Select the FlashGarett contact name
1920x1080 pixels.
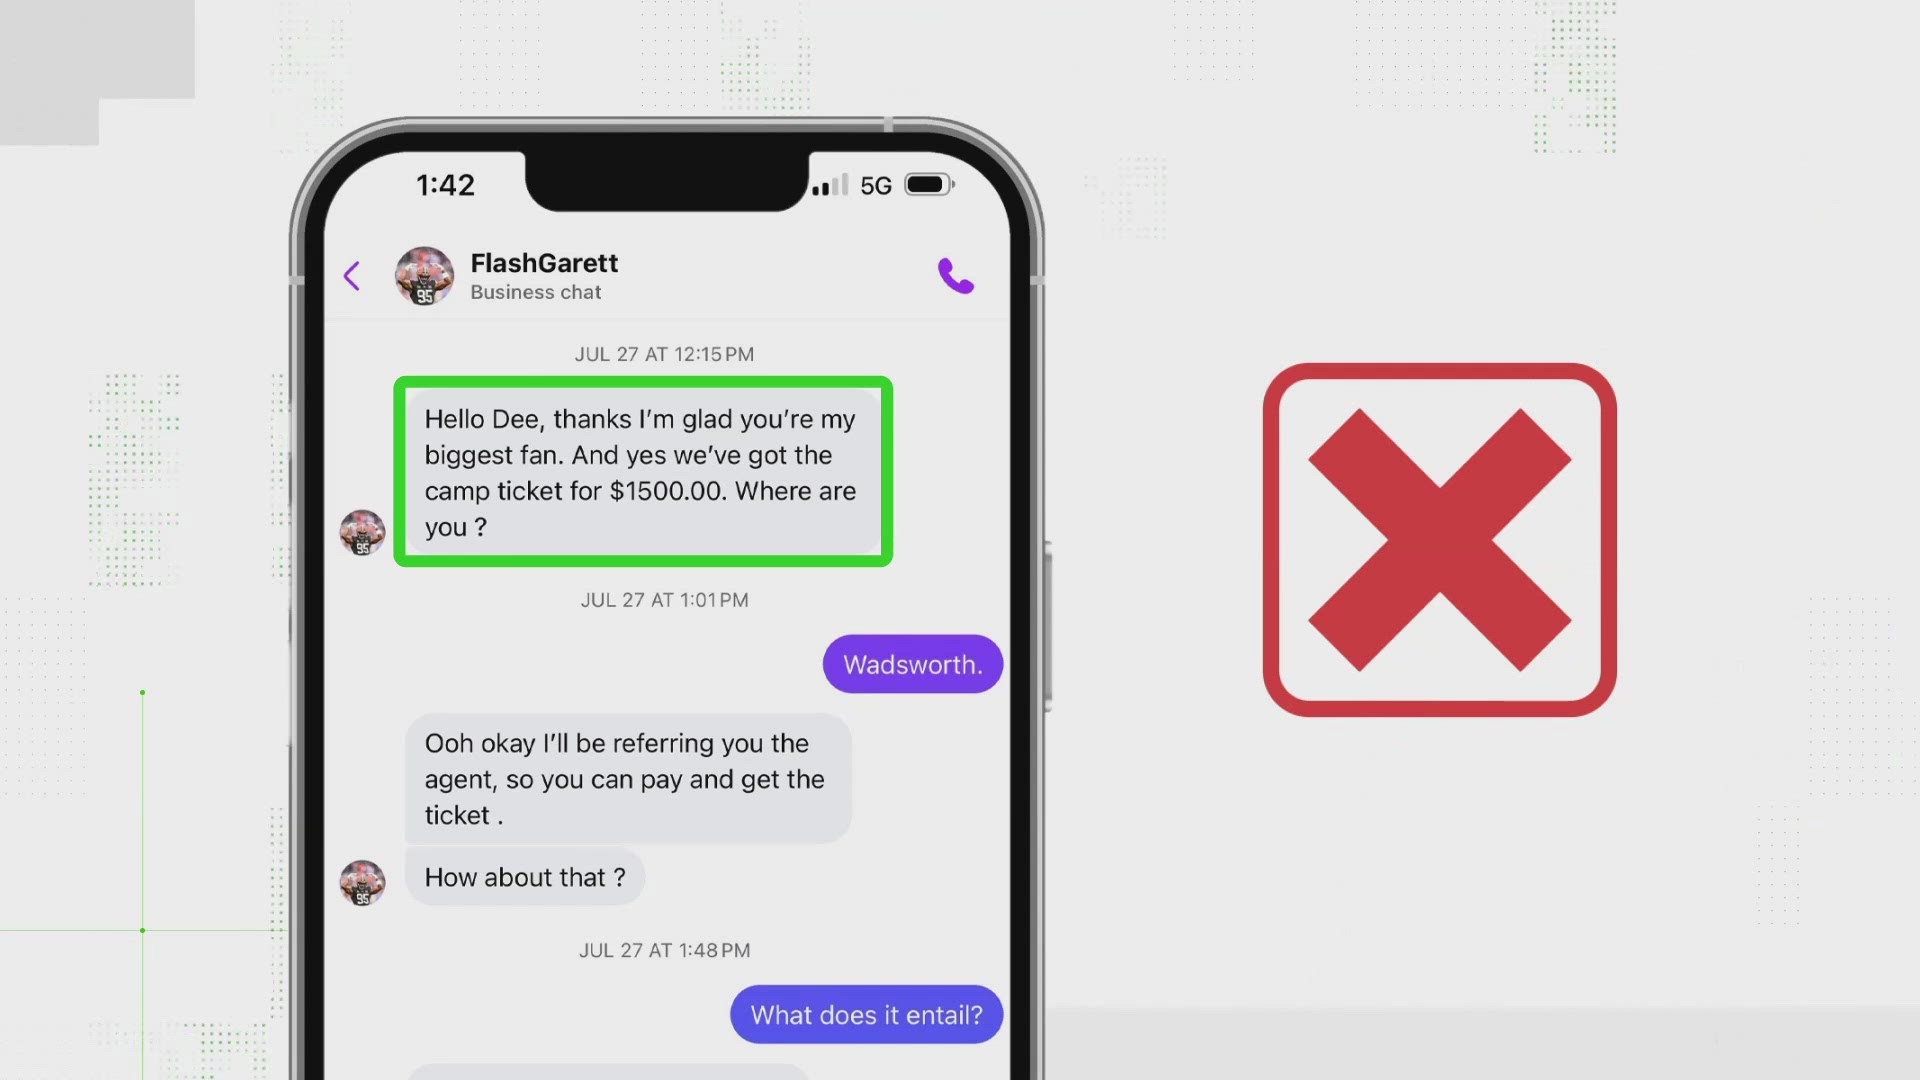pyautogui.click(x=545, y=262)
